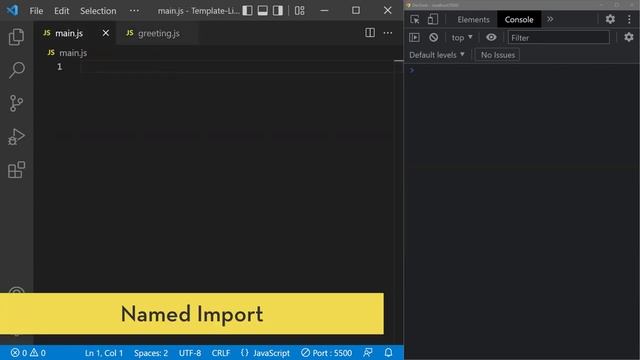Open editor More Actions ellipsis menu
The width and height of the screenshot is (640, 360).
388,33
